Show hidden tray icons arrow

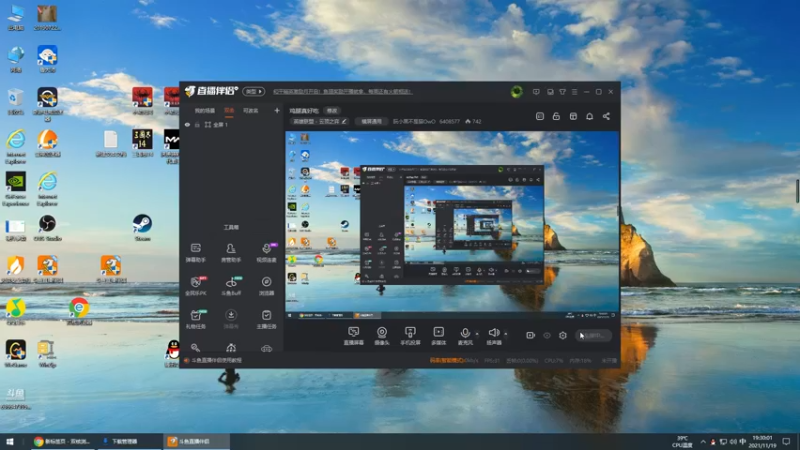(x=703, y=441)
